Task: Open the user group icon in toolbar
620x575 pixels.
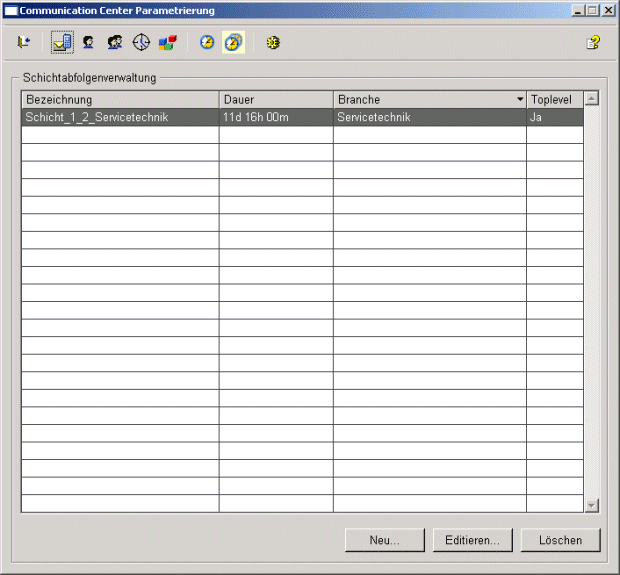Action: pos(115,43)
